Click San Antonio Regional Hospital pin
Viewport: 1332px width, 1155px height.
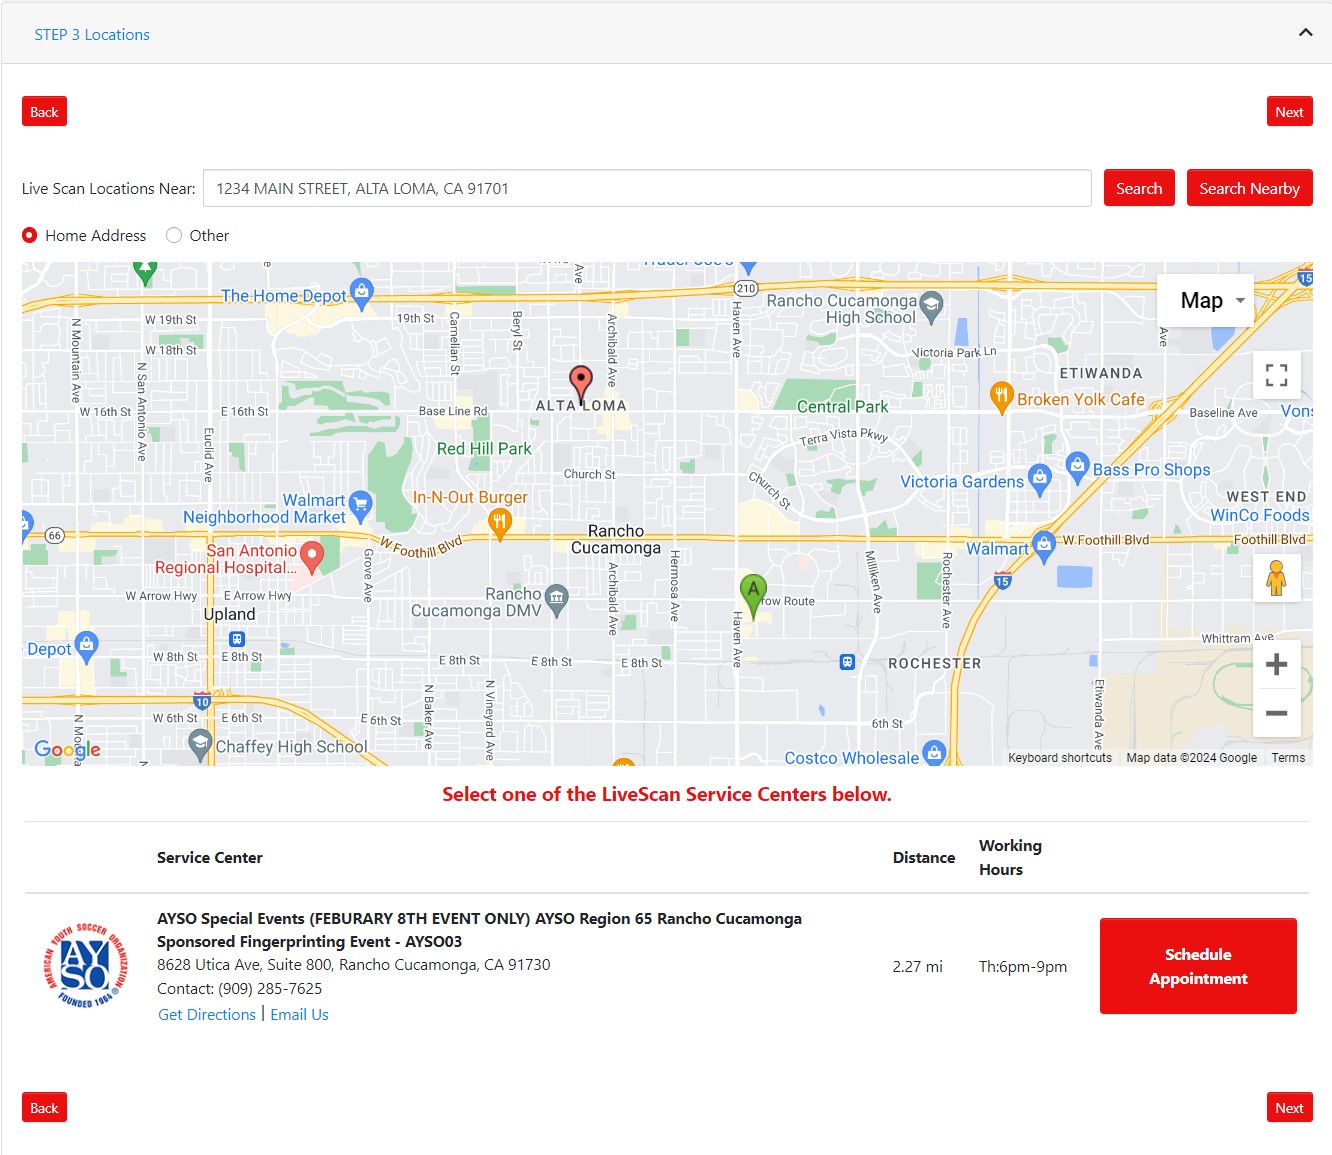point(312,556)
